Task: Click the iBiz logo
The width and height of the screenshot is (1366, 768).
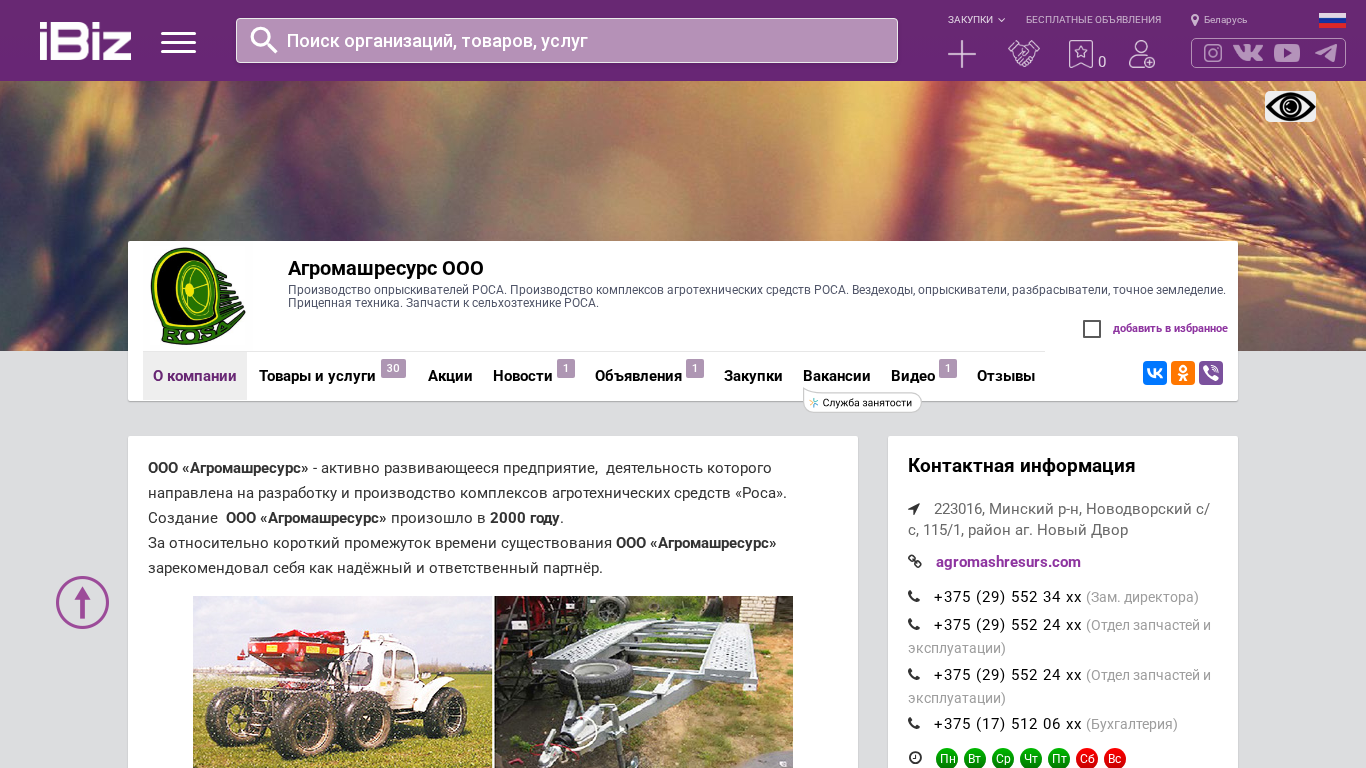Action: tap(85, 41)
